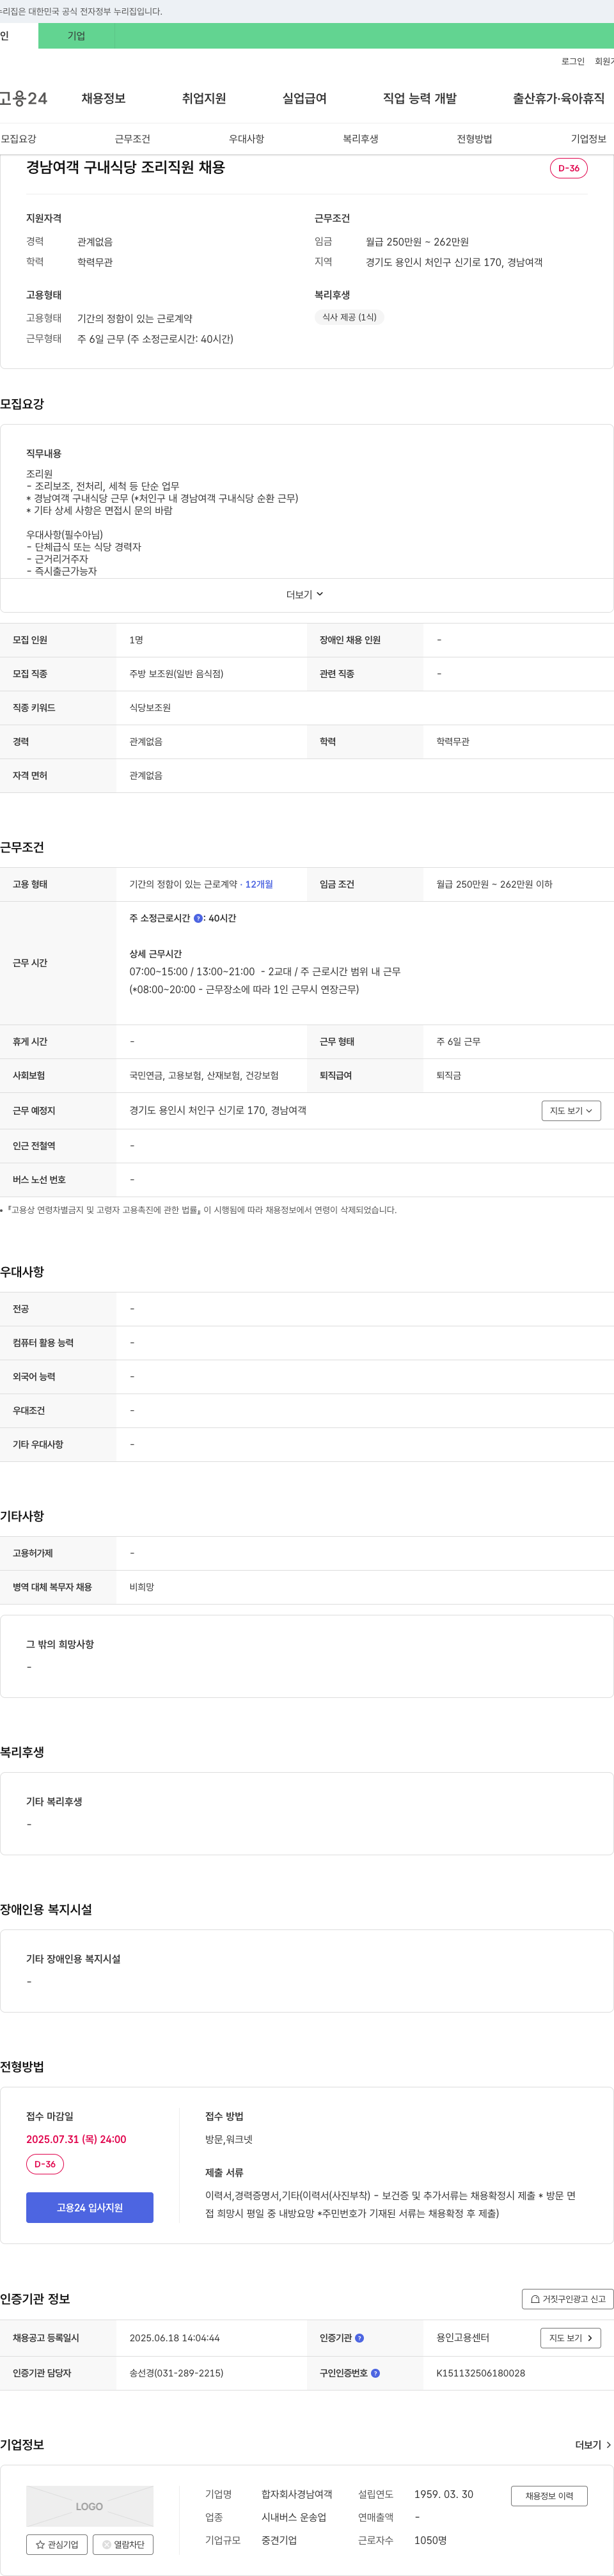Open the 실업급여 main menu
This screenshot has height=2576, width=614.
pyautogui.click(x=304, y=98)
